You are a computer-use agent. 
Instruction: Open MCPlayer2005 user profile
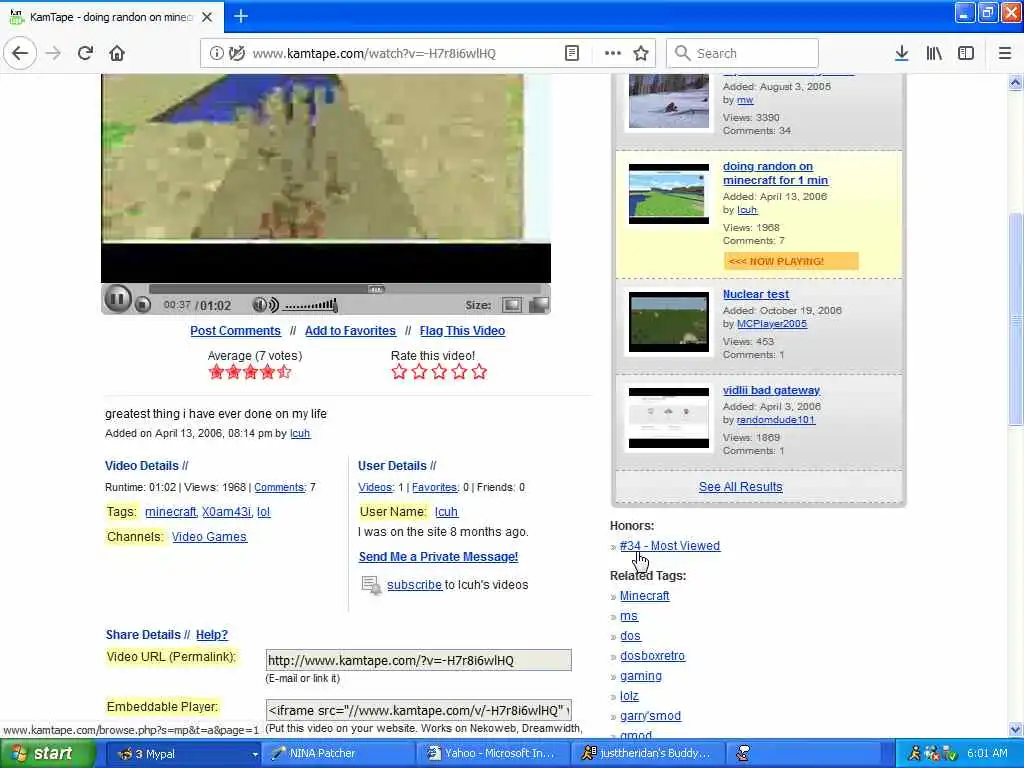pos(772,324)
